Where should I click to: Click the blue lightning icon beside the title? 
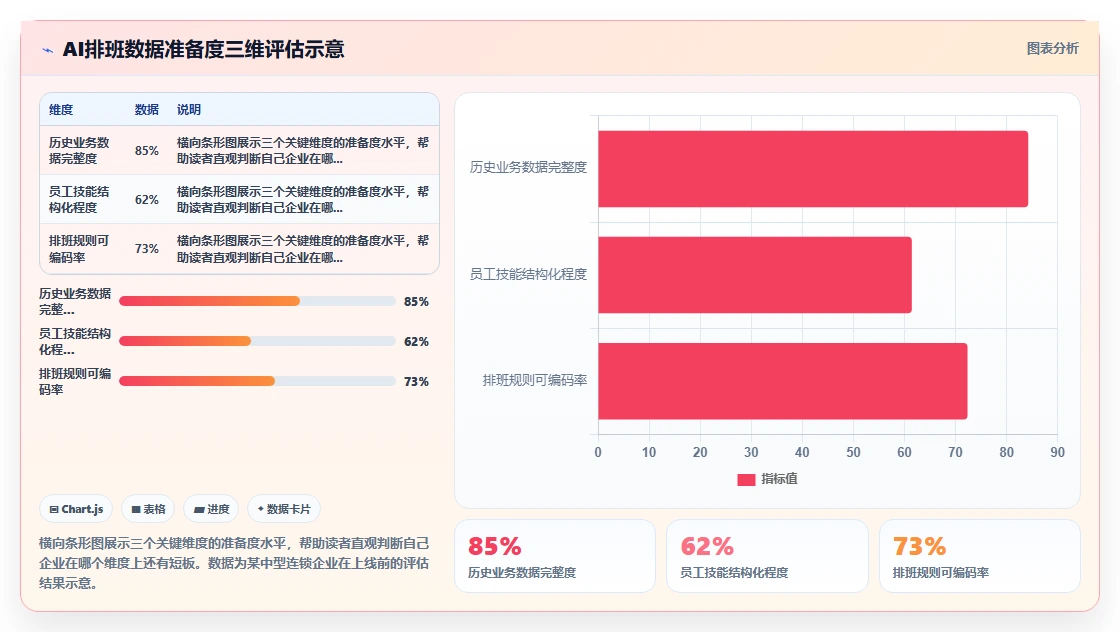[48, 50]
